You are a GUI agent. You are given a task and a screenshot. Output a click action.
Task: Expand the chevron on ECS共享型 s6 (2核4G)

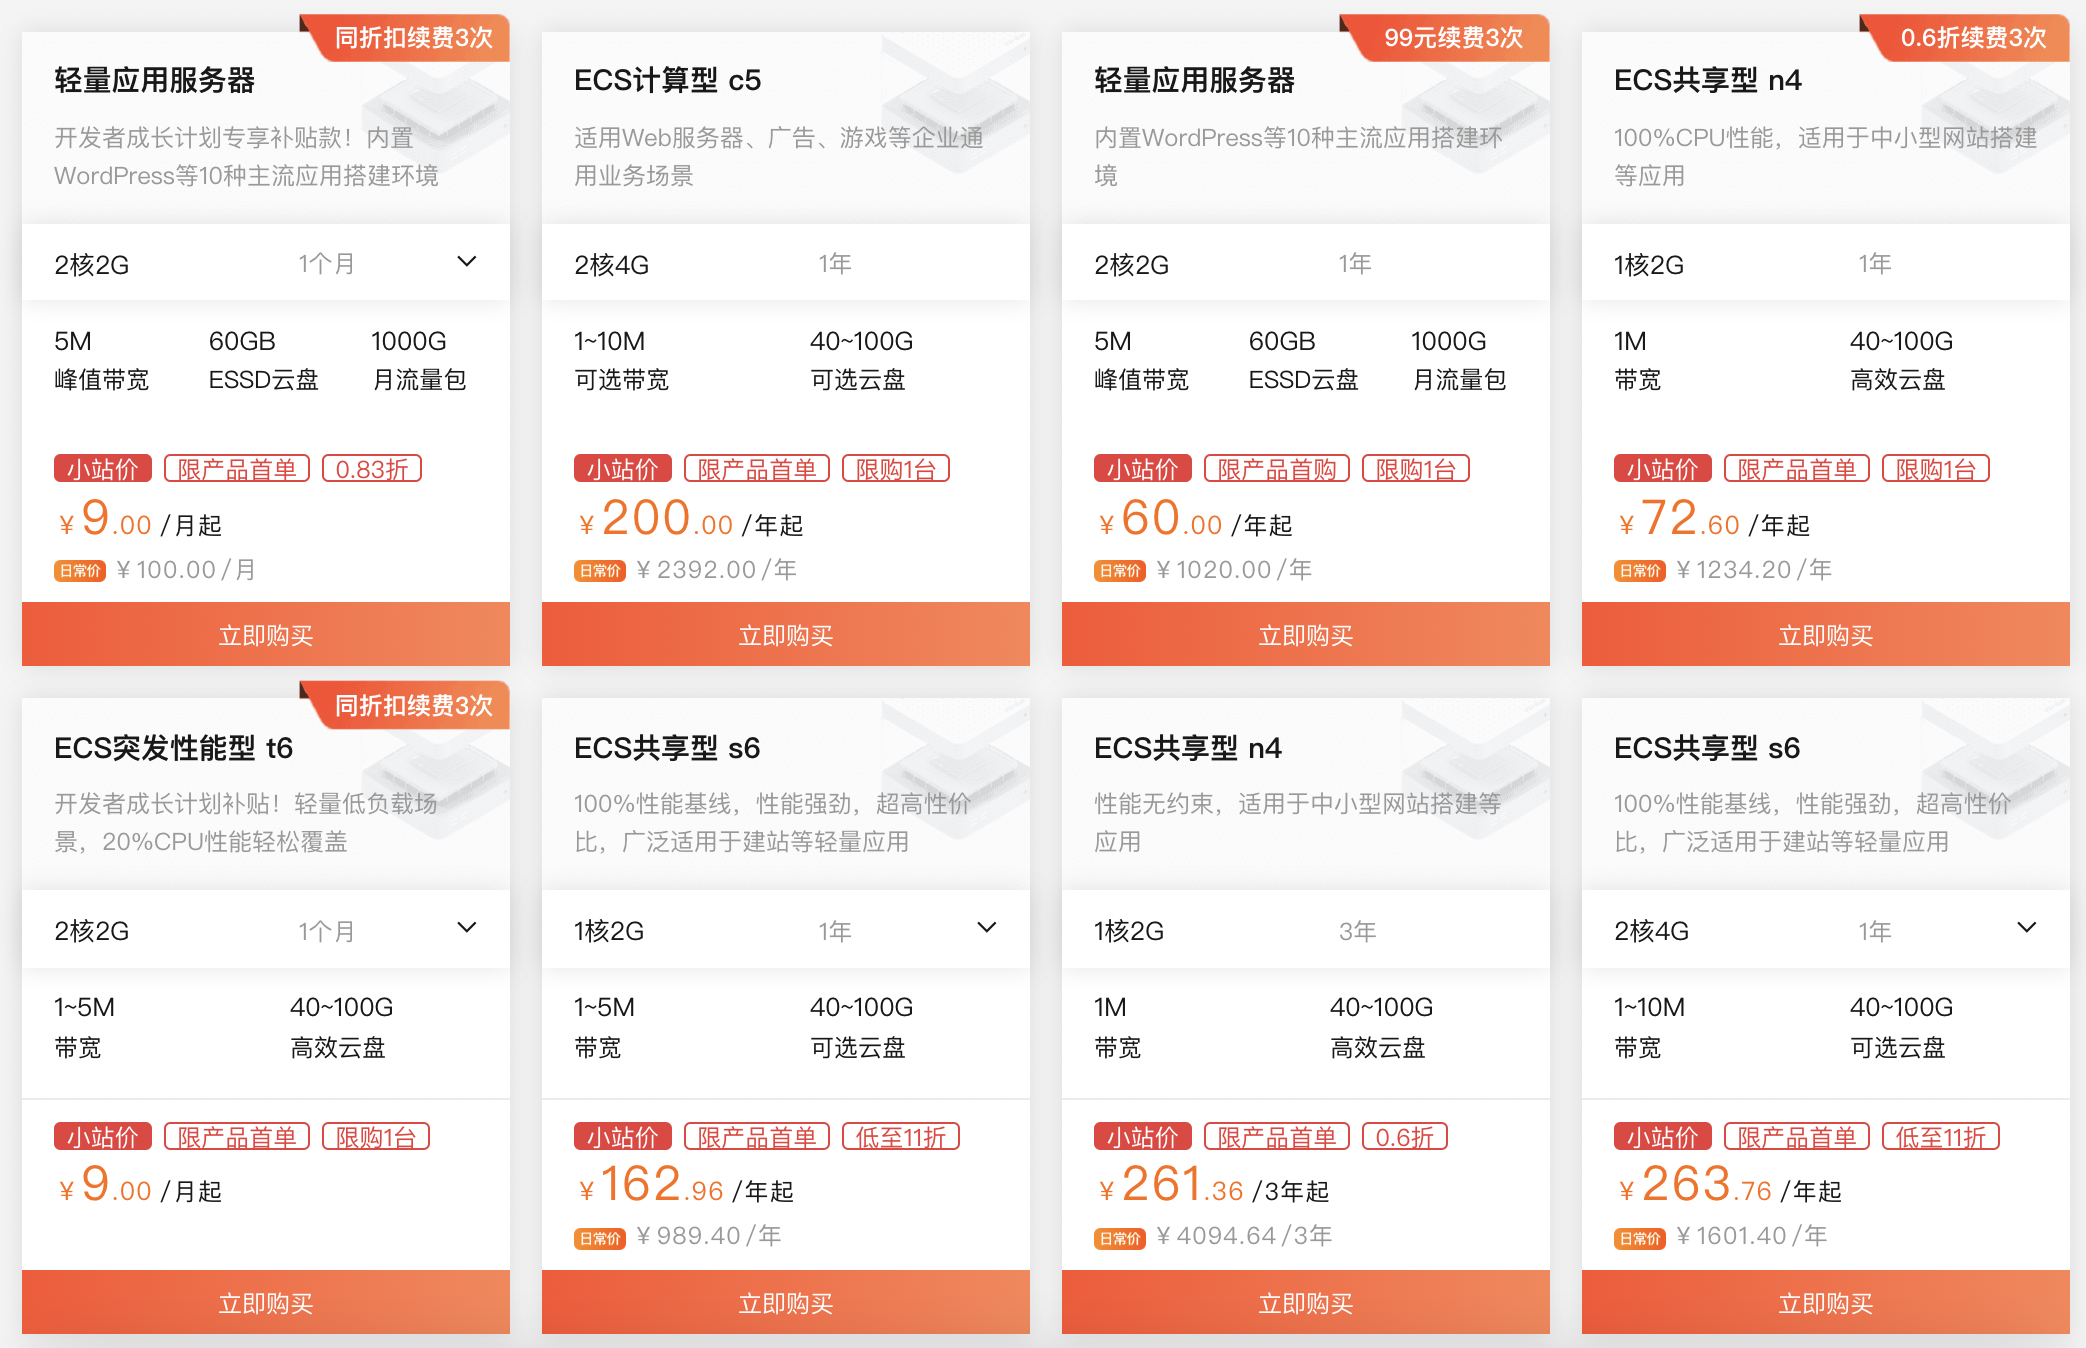pyautogui.click(x=2028, y=928)
